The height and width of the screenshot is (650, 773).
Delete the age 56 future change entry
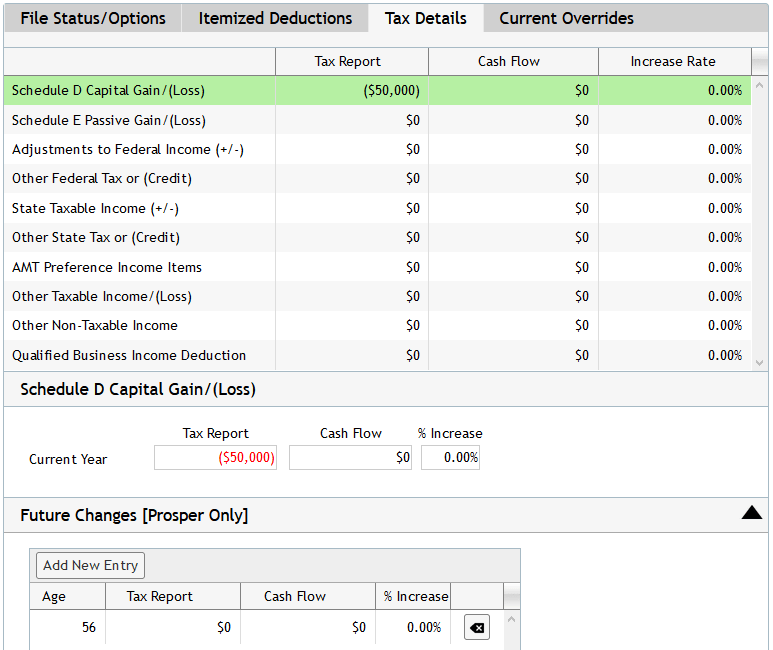click(477, 628)
